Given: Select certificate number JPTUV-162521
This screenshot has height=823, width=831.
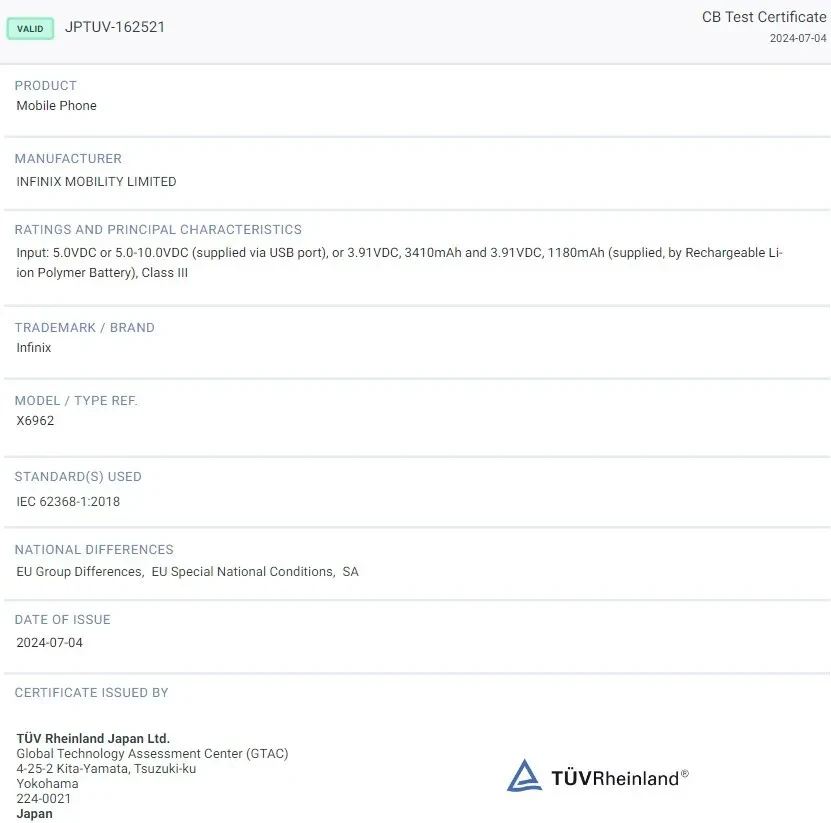Looking at the screenshot, I should [x=115, y=27].
